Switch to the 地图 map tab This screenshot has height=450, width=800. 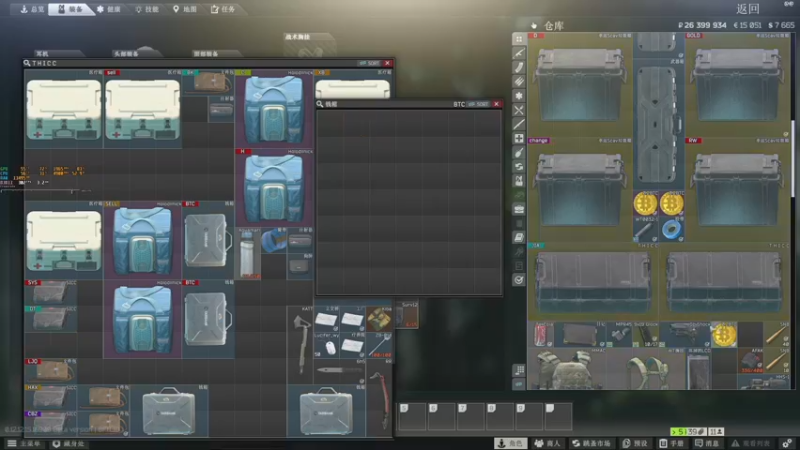coord(184,9)
